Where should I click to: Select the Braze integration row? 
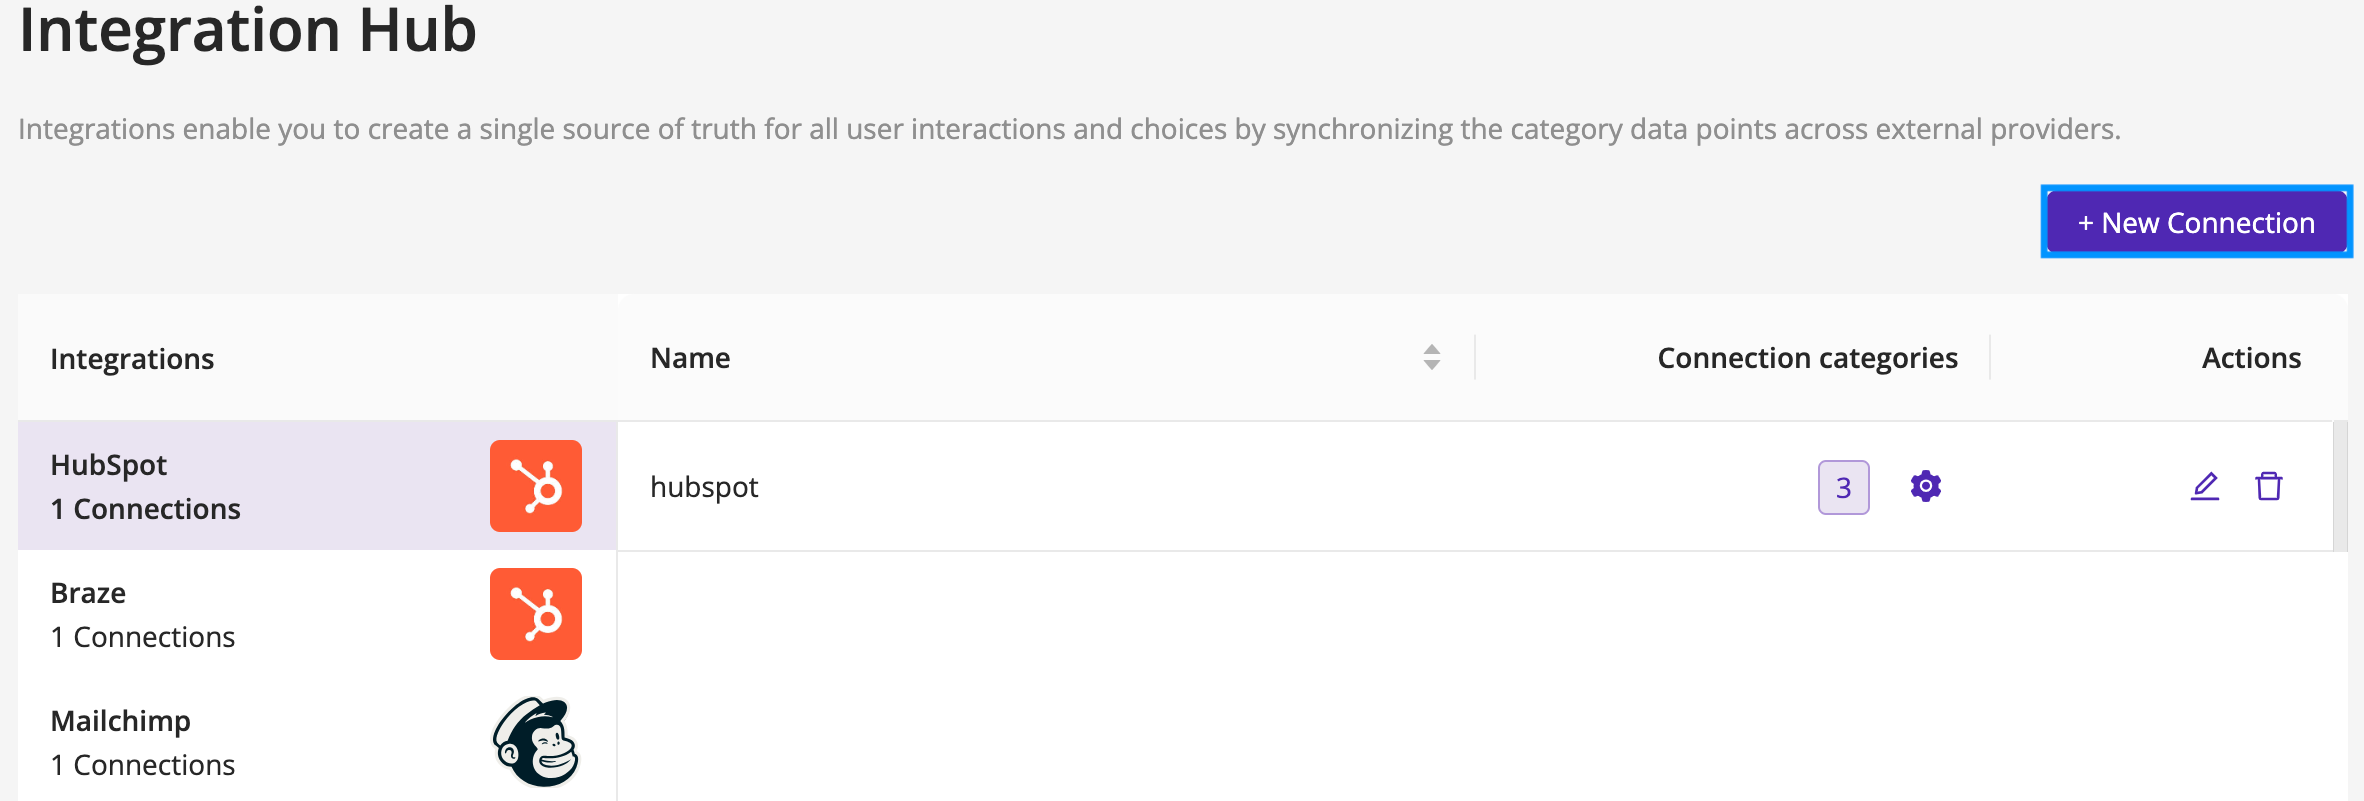click(x=317, y=614)
